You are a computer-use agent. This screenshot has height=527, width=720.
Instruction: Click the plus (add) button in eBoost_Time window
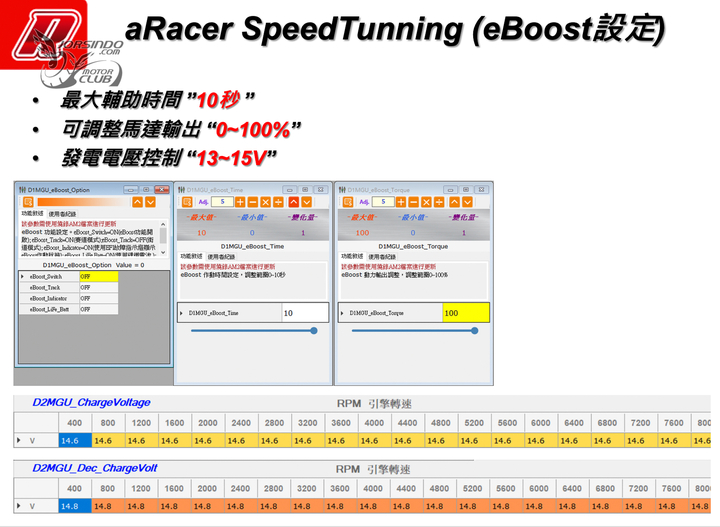pyautogui.click(x=240, y=202)
